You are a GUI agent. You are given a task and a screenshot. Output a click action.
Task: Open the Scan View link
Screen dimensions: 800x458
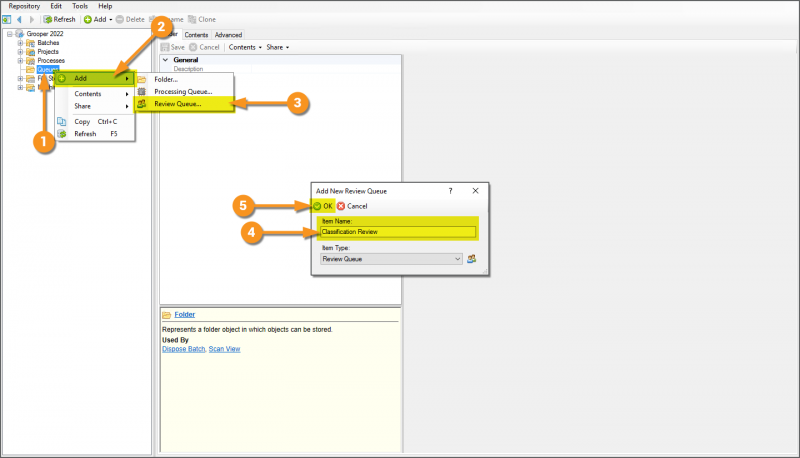224,349
